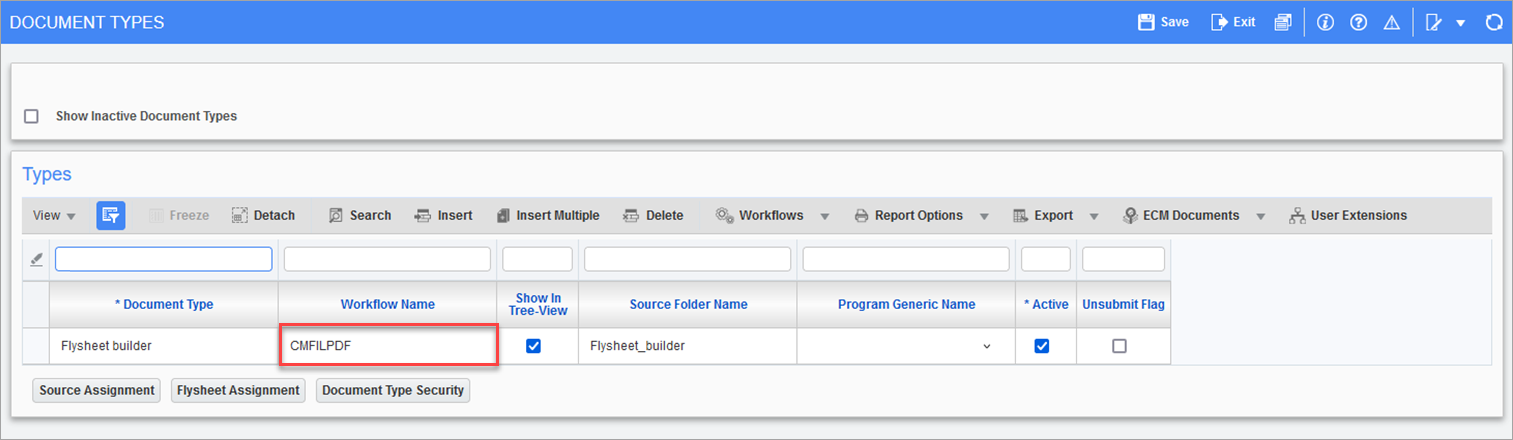Click the Exit icon in header
This screenshot has width=1513, height=440.
point(1233,22)
